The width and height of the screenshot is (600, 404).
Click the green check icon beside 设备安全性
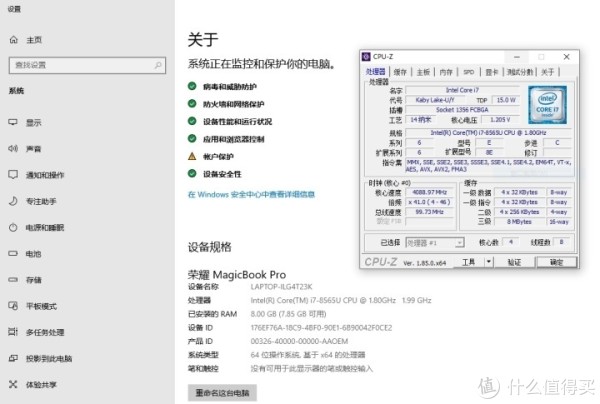(x=192, y=174)
